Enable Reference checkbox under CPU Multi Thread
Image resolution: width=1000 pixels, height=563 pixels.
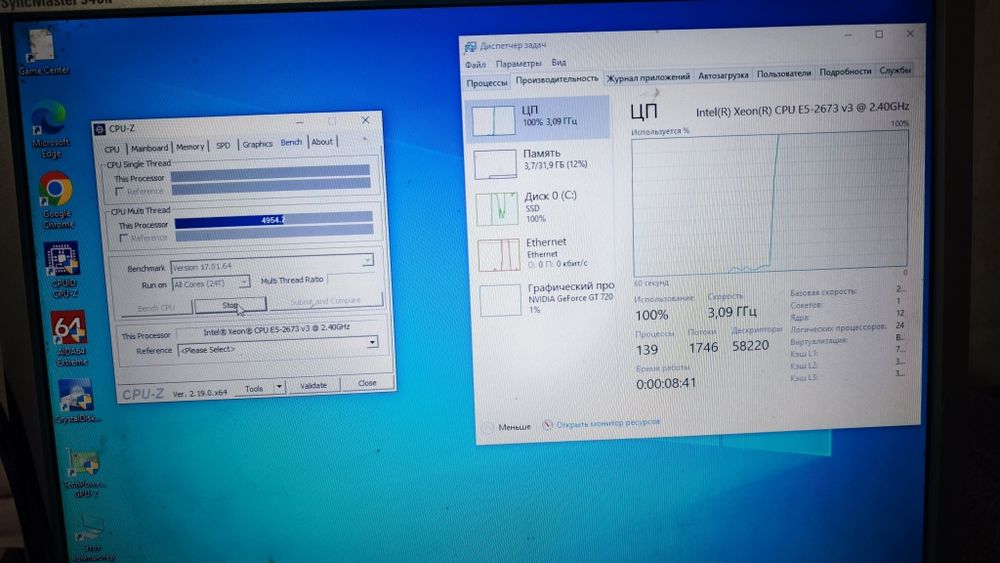click(123, 238)
